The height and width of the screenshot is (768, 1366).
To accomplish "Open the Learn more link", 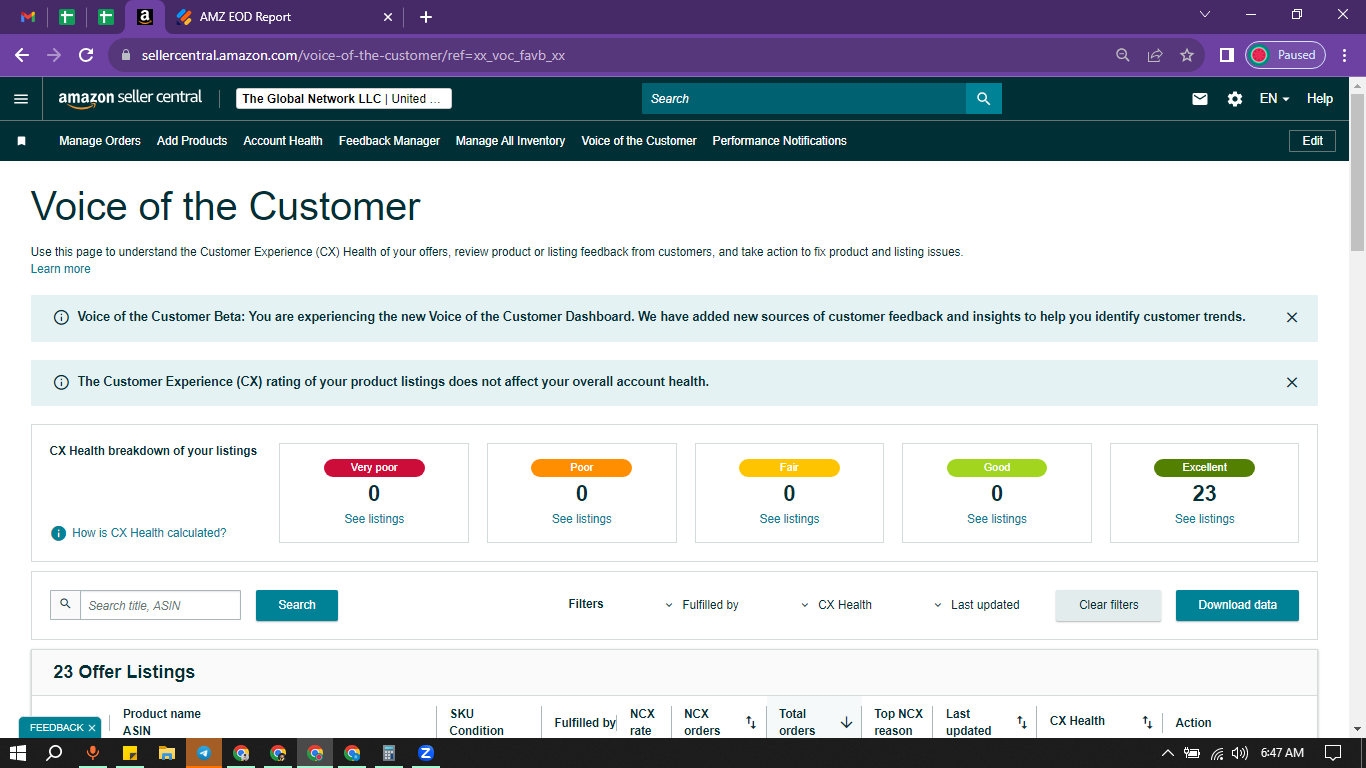I will tap(60, 269).
